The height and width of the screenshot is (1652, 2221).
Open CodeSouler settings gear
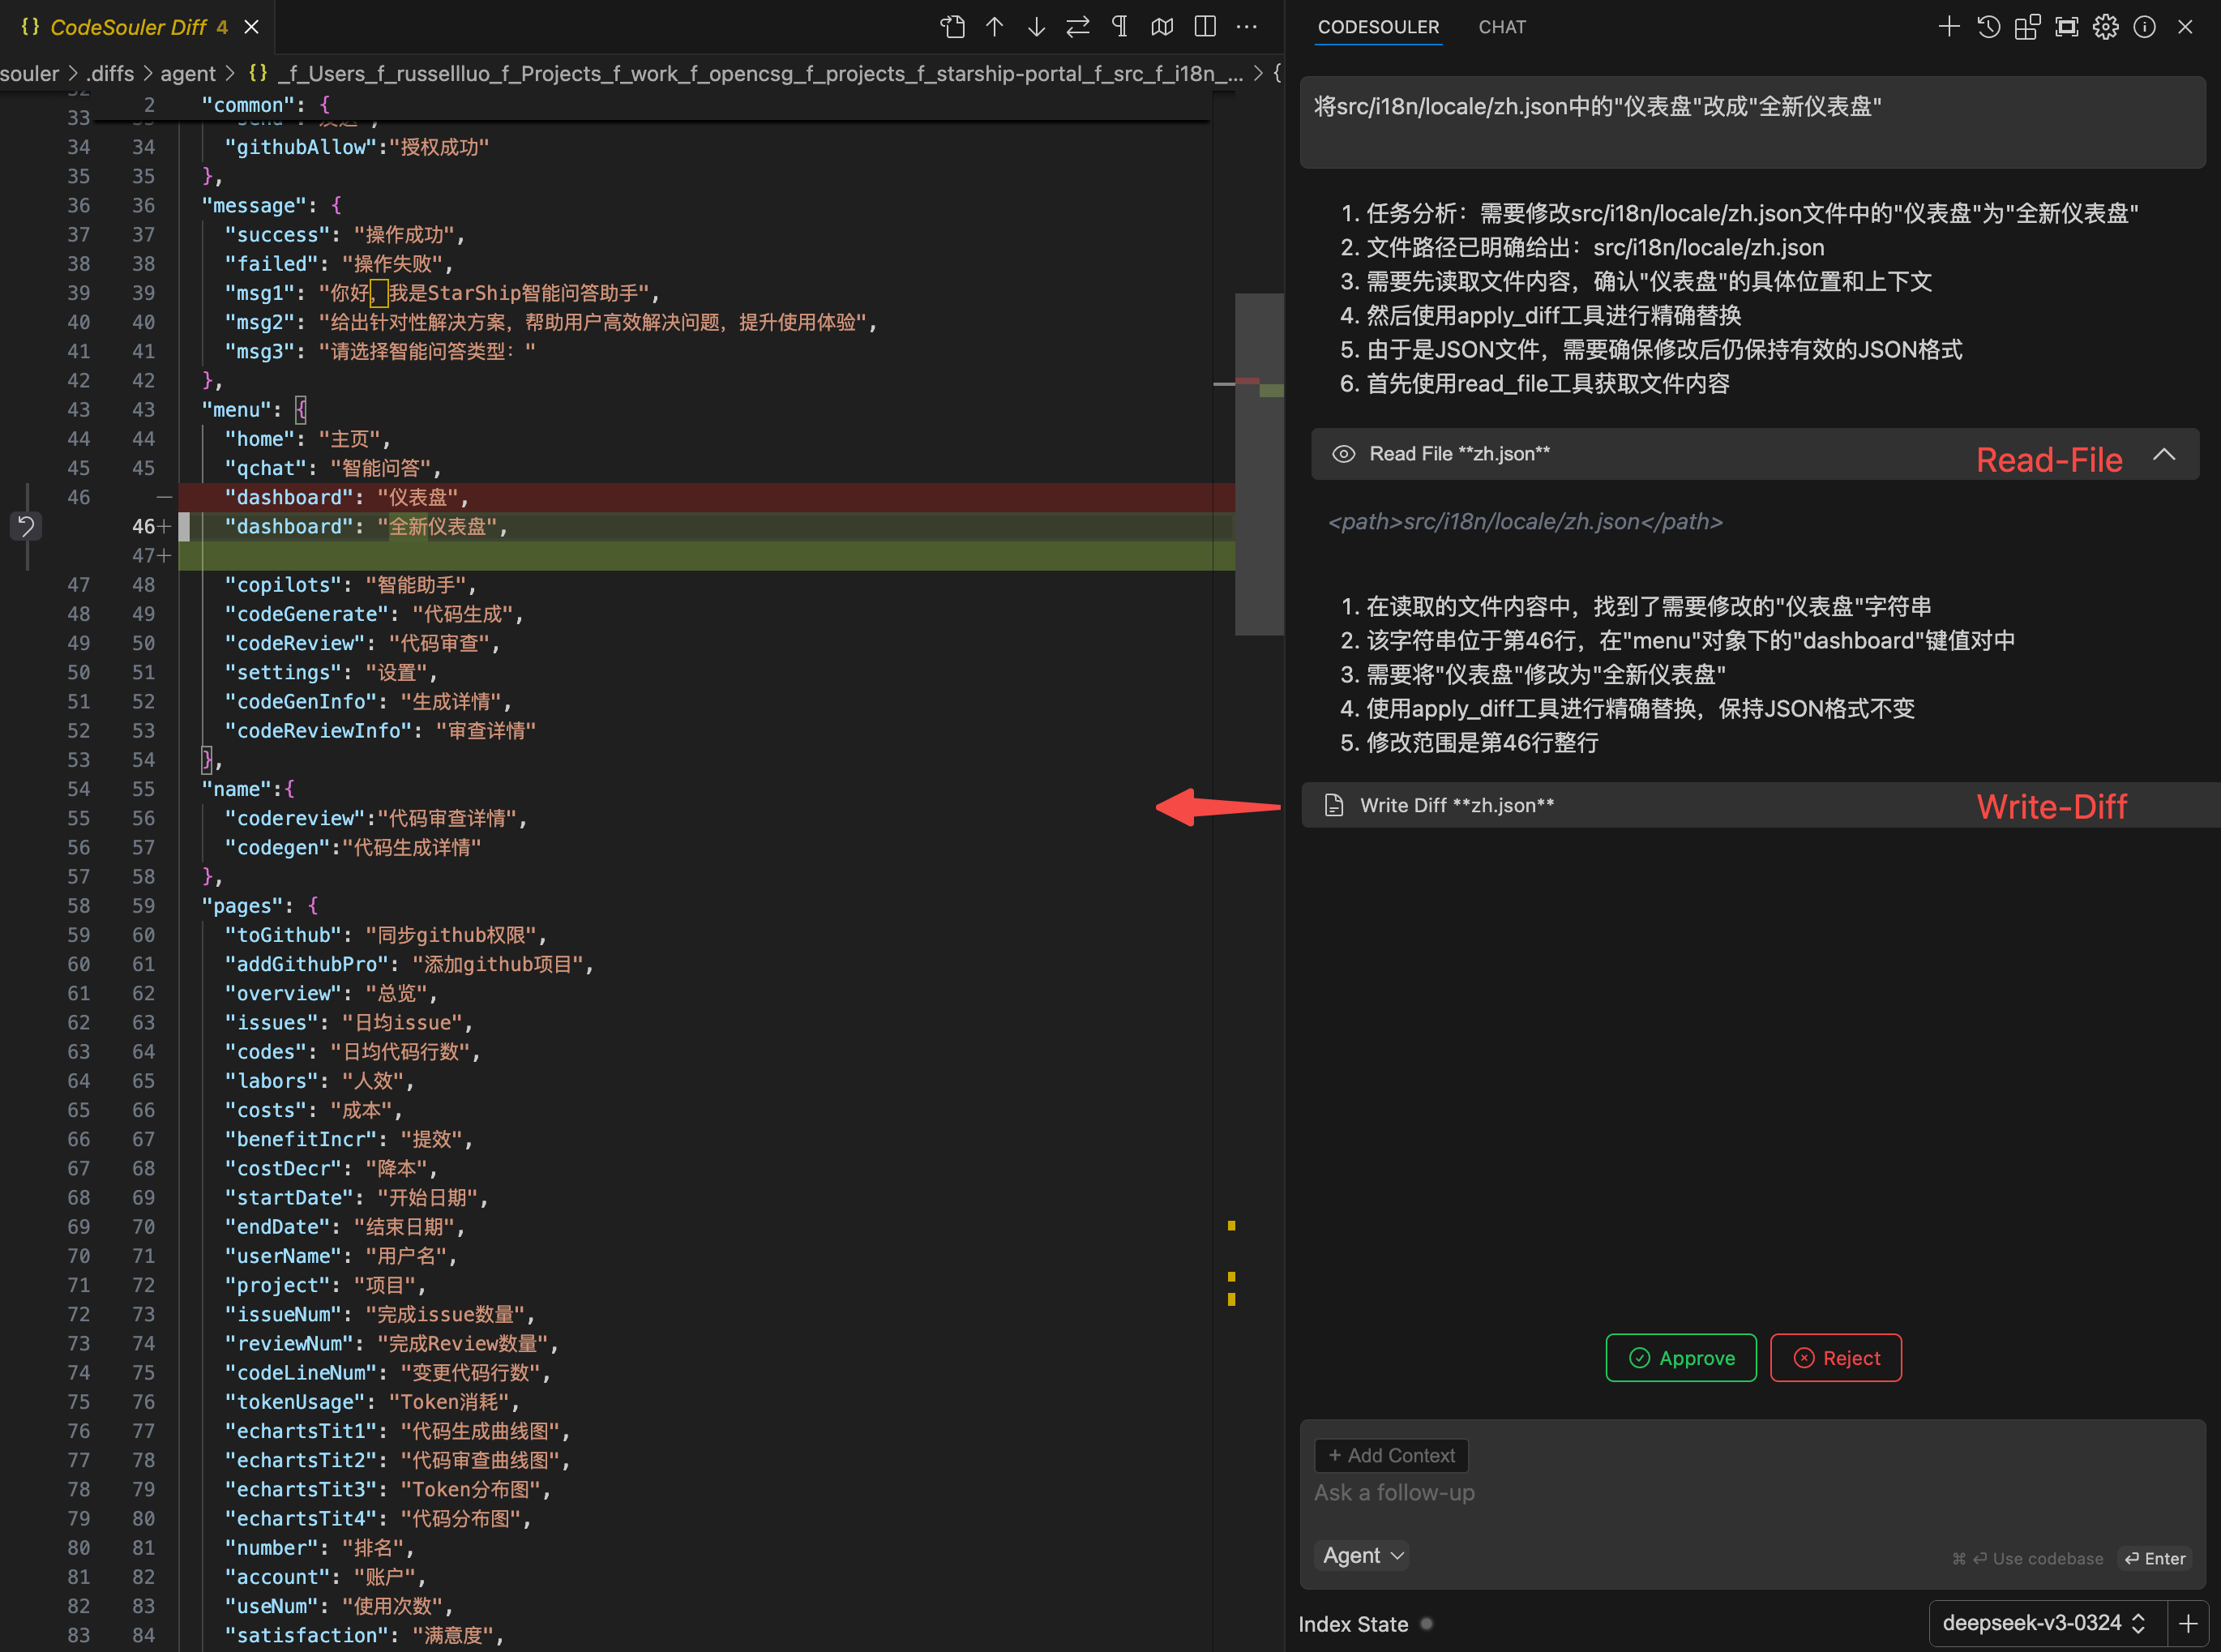[x=2105, y=27]
